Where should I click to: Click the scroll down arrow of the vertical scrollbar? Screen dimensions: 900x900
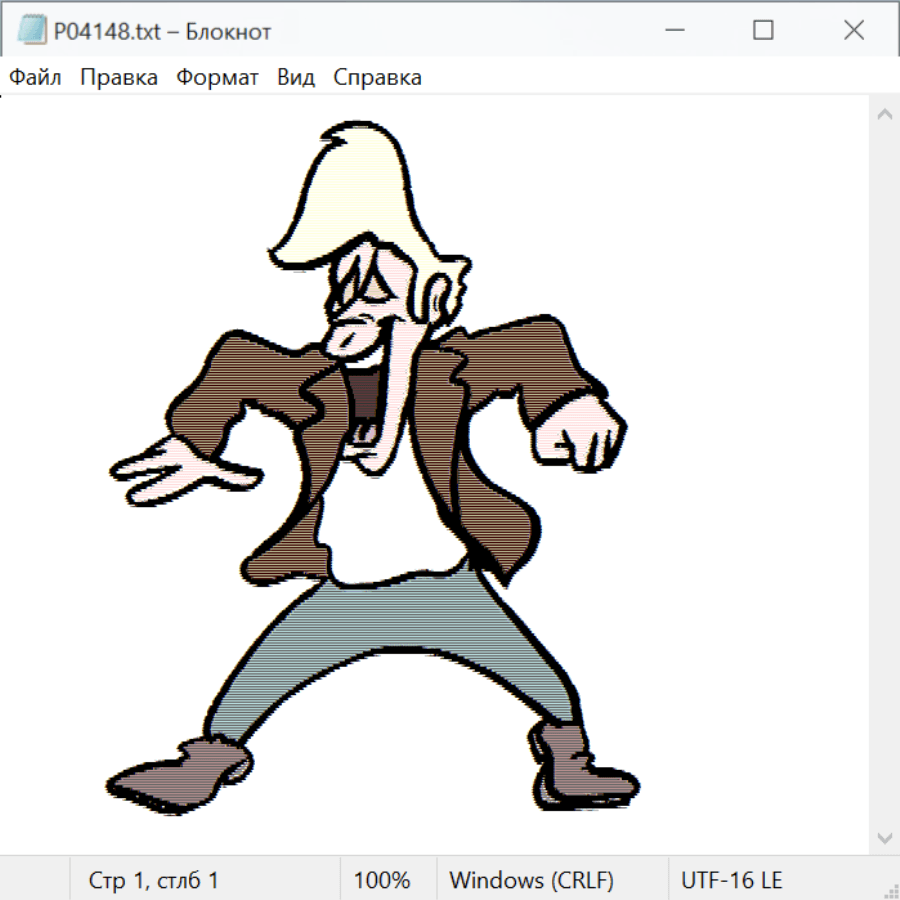pyautogui.click(x=884, y=837)
